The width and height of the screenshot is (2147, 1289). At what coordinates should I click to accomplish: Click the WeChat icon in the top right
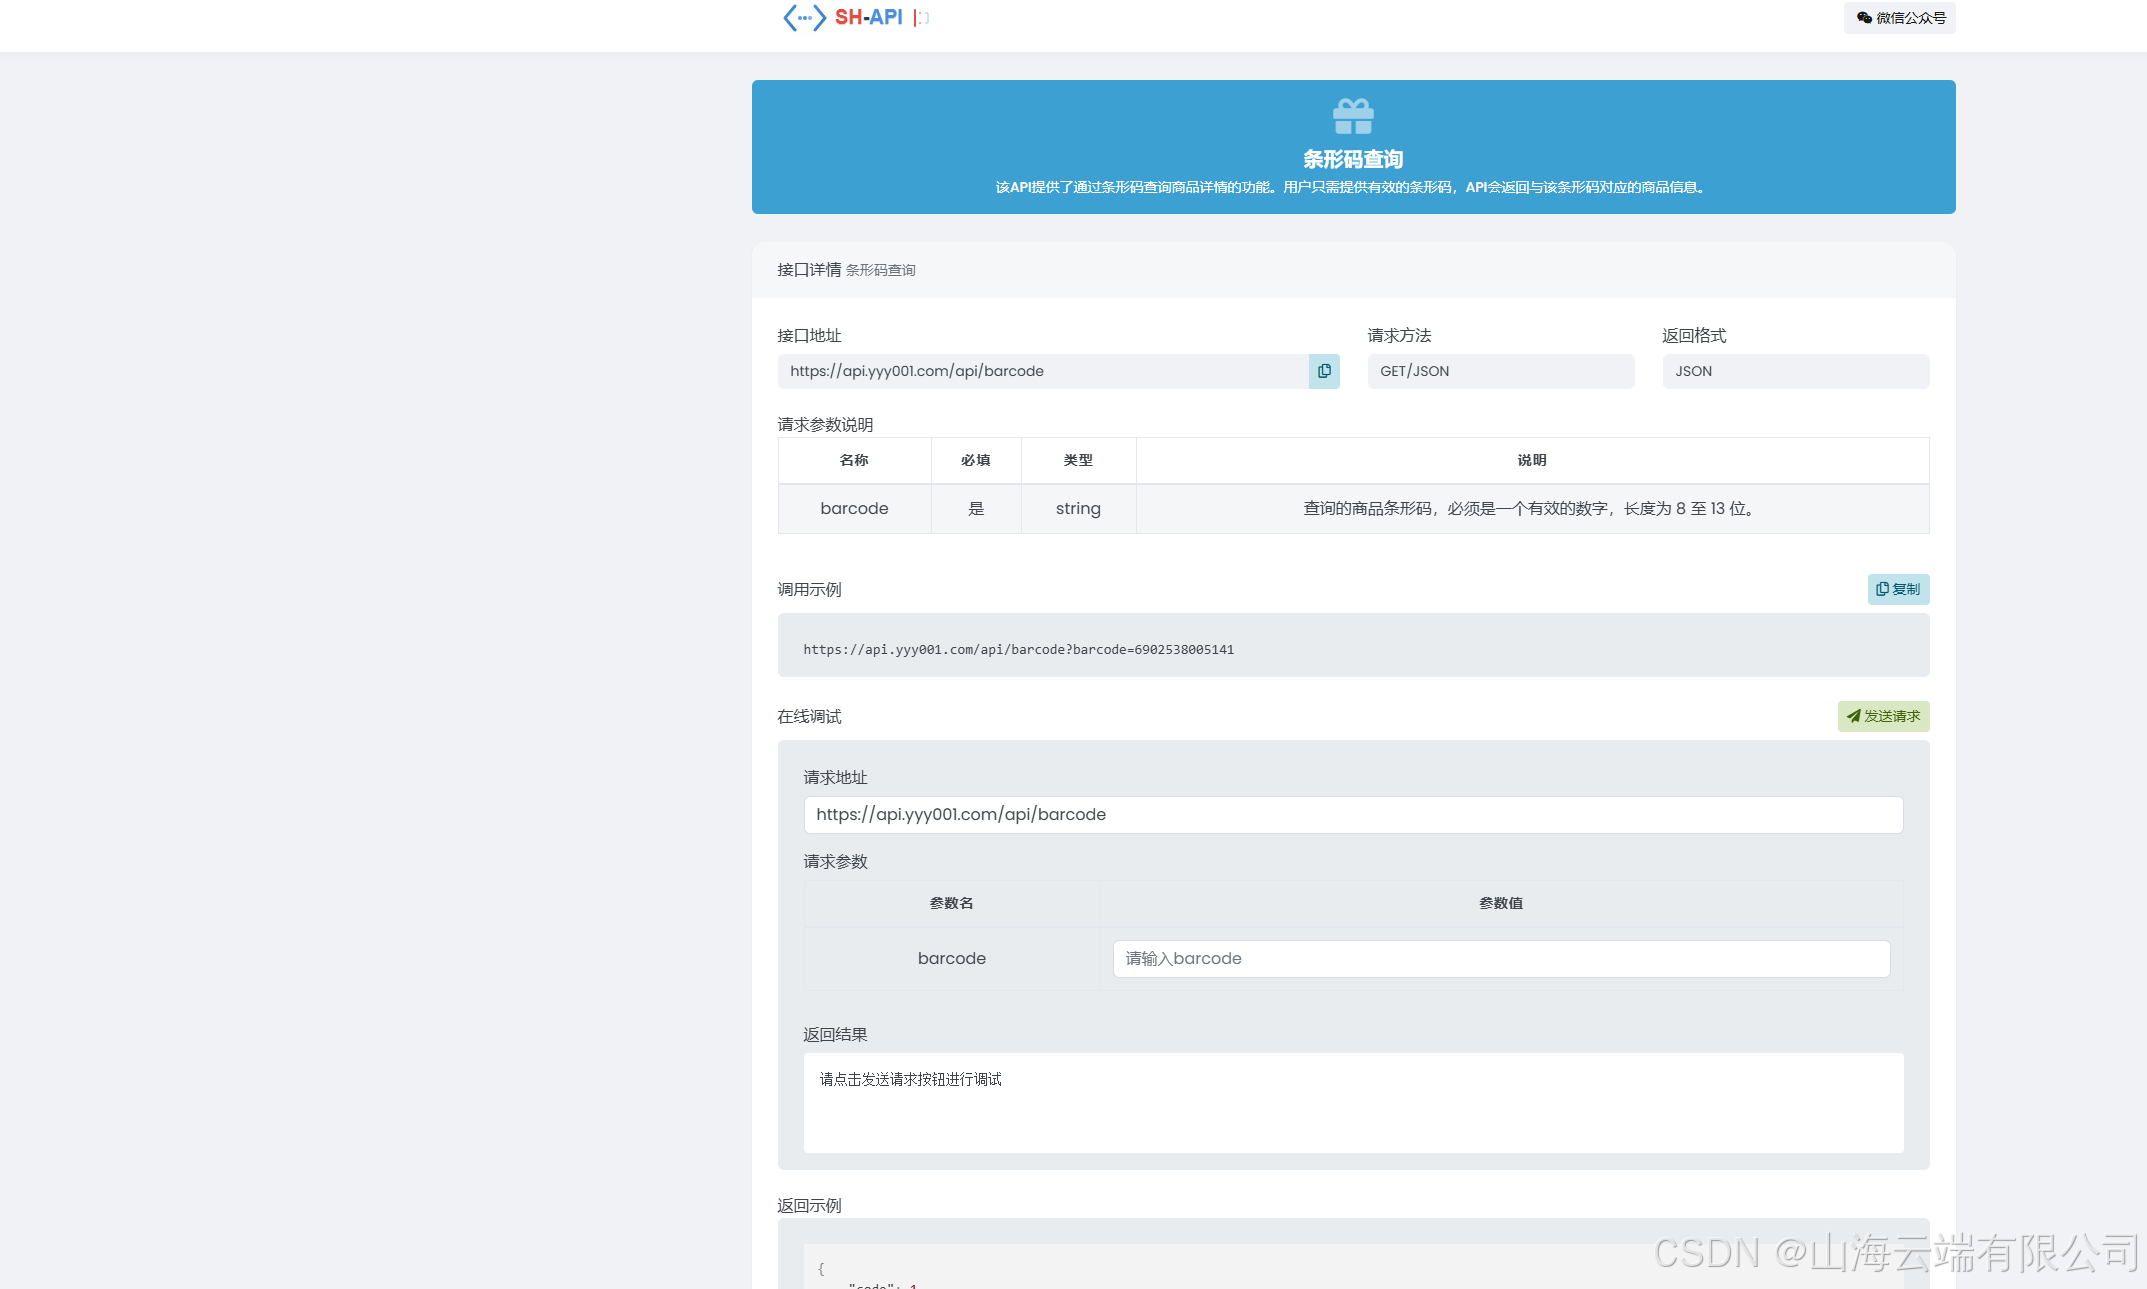coord(1864,17)
